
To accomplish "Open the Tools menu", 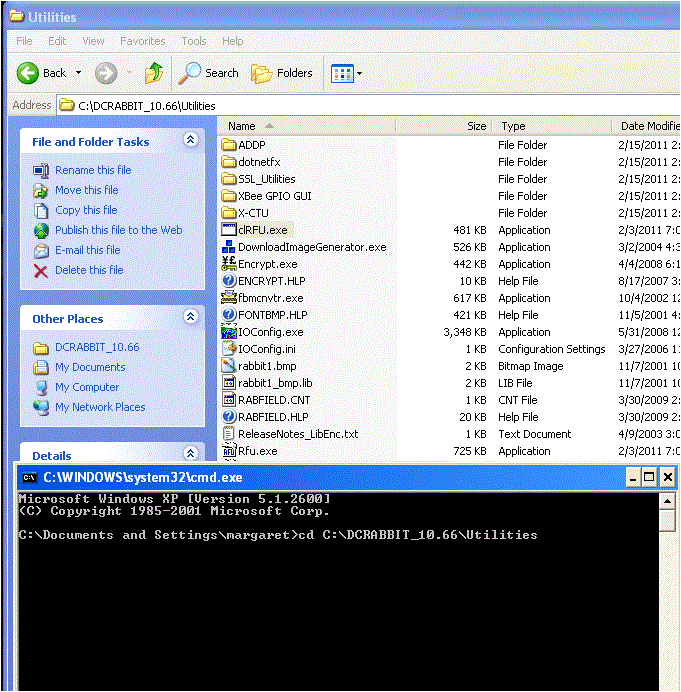I will pyautogui.click(x=194, y=41).
